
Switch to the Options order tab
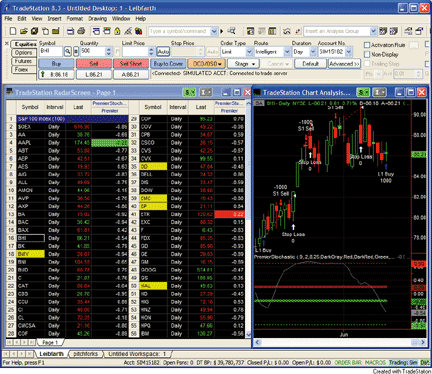pyautogui.click(x=23, y=53)
